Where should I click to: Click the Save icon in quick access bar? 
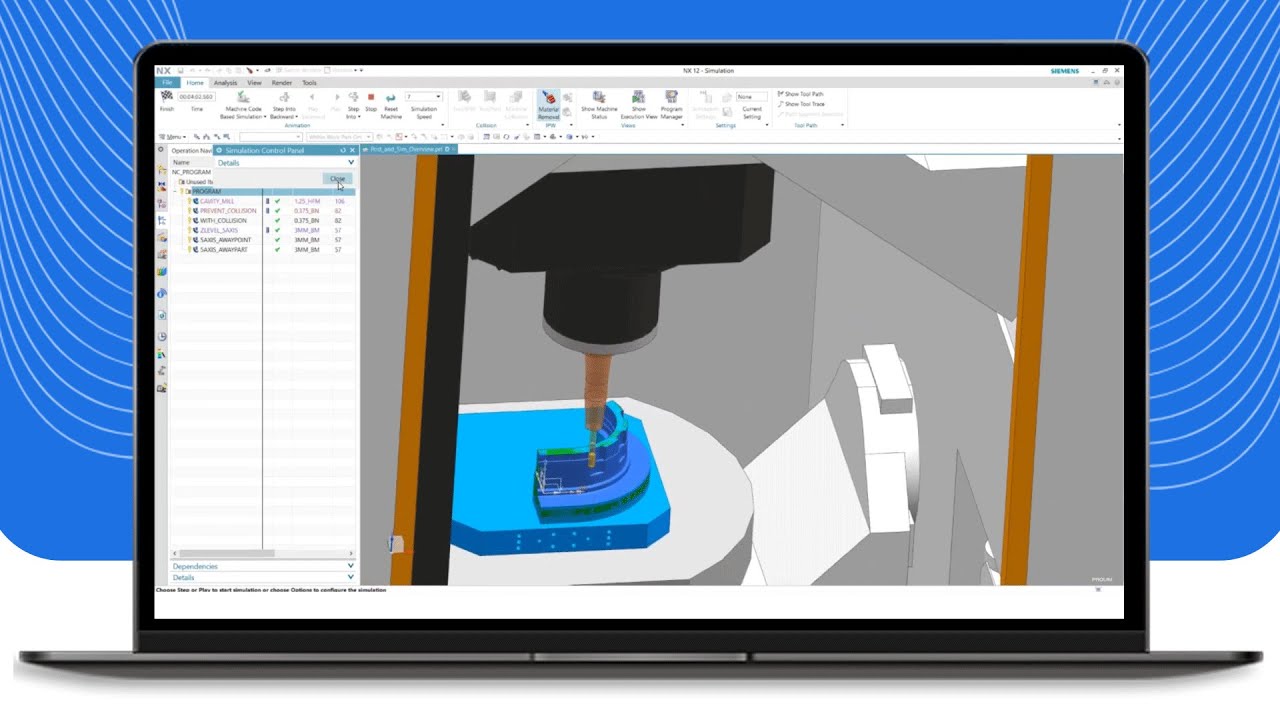183,71
